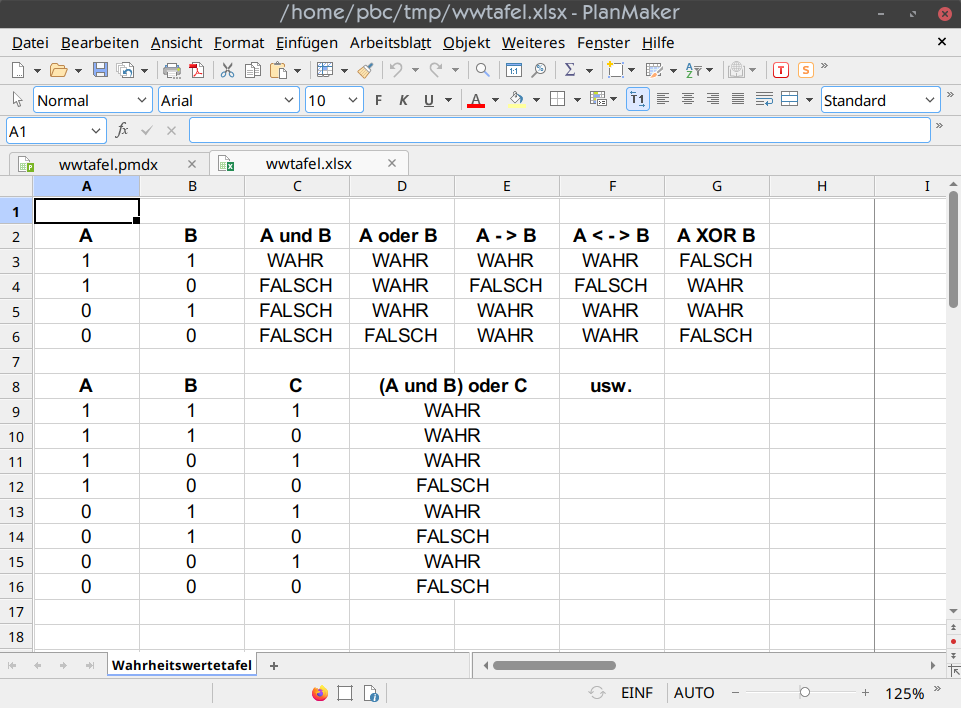Click the EINF insert mode indicator
This screenshot has width=961, height=708.
click(x=637, y=693)
